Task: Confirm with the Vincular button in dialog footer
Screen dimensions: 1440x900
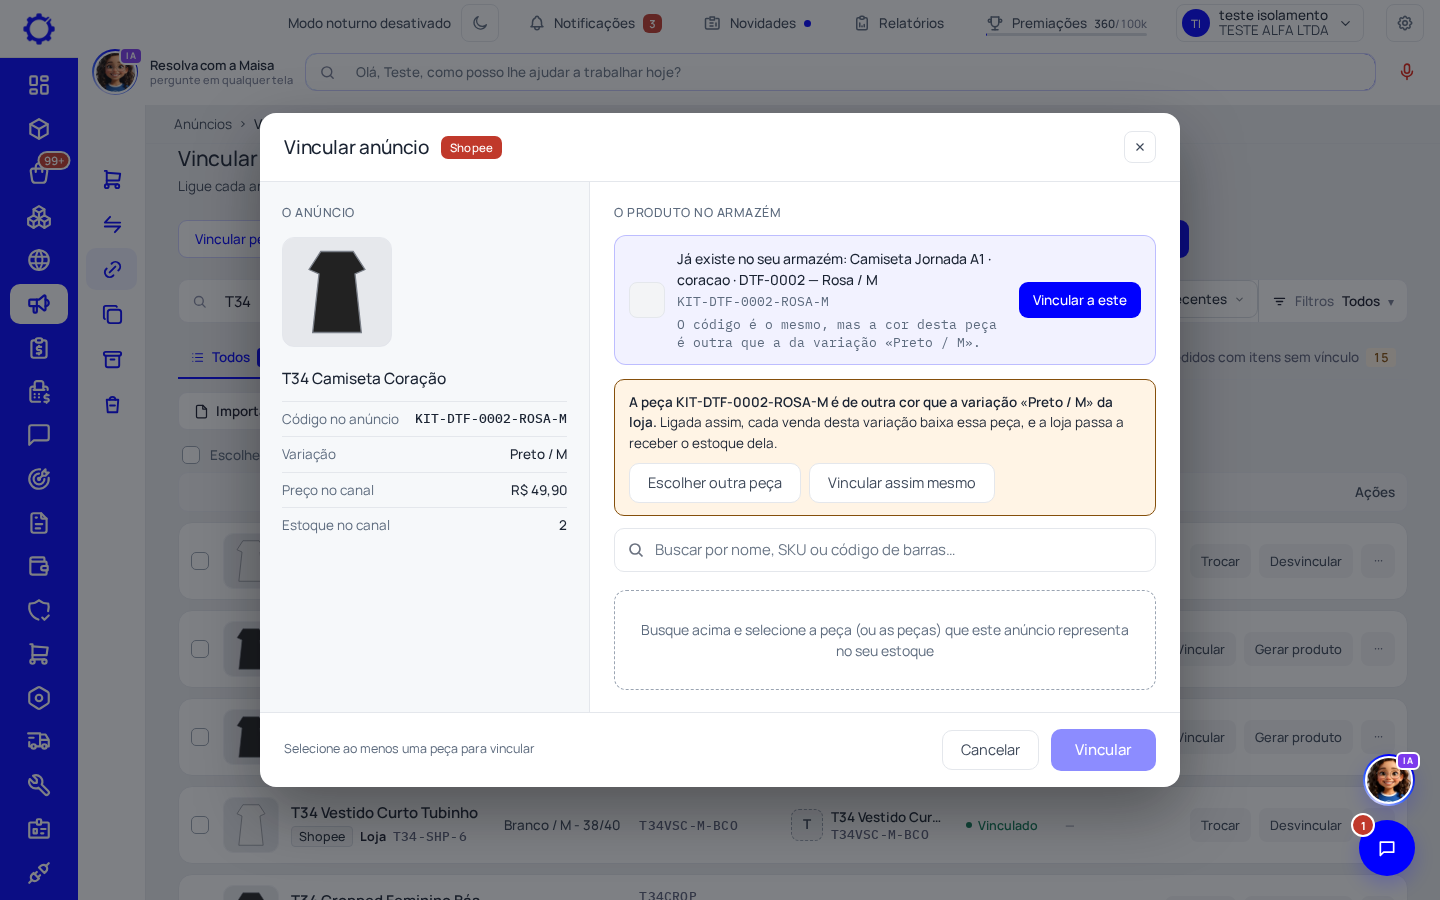Action: (x=1103, y=750)
